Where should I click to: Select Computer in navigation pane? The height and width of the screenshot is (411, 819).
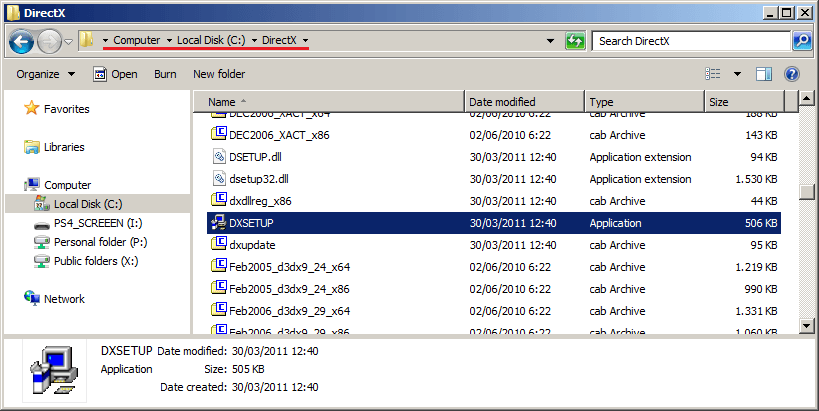(x=67, y=185)
